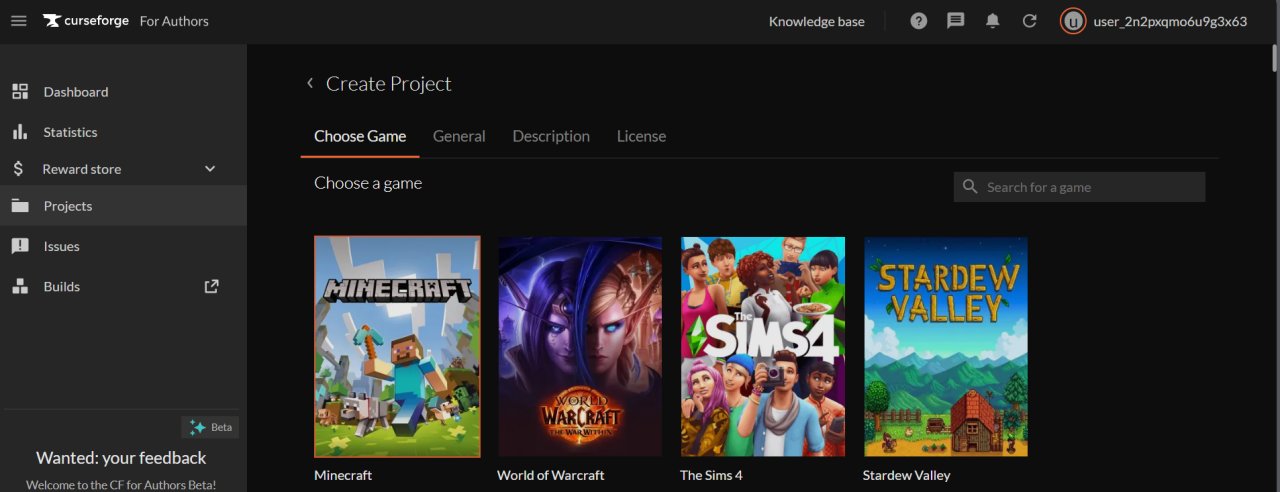Open Projects in the sidebar
The image size is (1280, 492).
pos(123,206)
